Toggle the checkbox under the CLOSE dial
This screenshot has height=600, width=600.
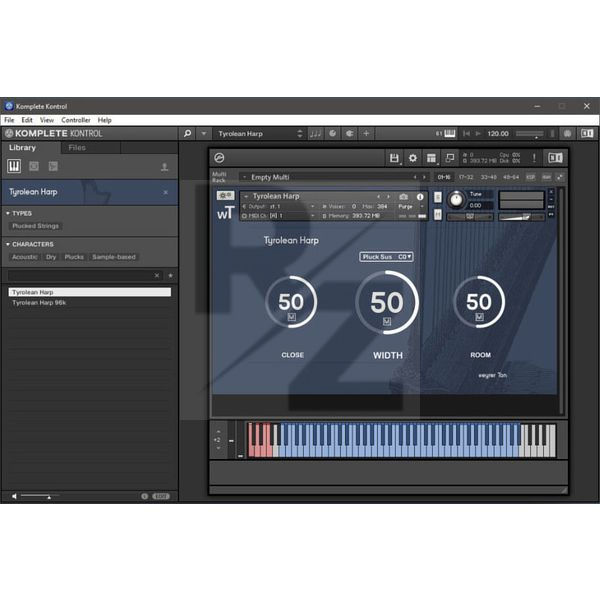292,317
